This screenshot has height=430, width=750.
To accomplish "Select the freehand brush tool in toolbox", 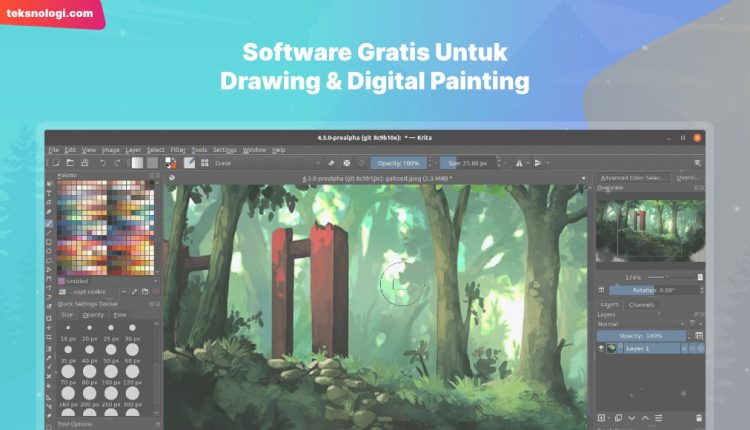I will 50,223.
